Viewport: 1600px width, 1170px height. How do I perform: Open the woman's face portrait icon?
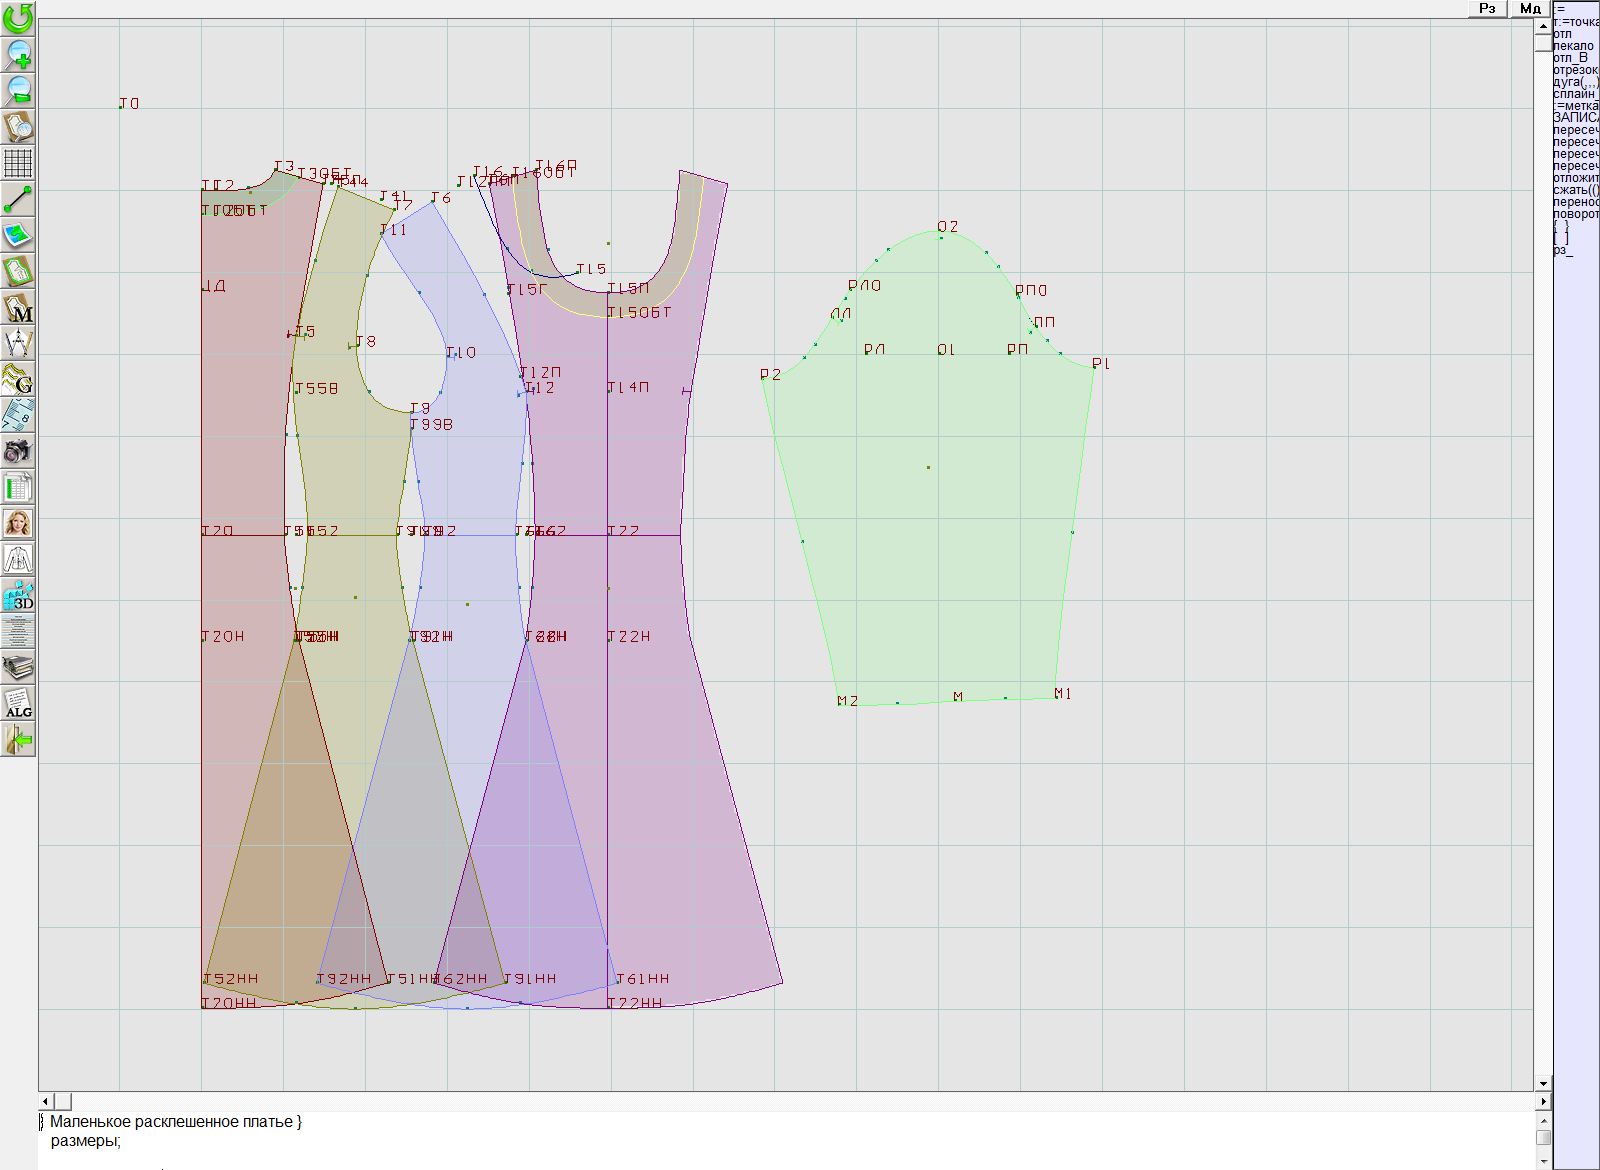[x=18, y=523]
